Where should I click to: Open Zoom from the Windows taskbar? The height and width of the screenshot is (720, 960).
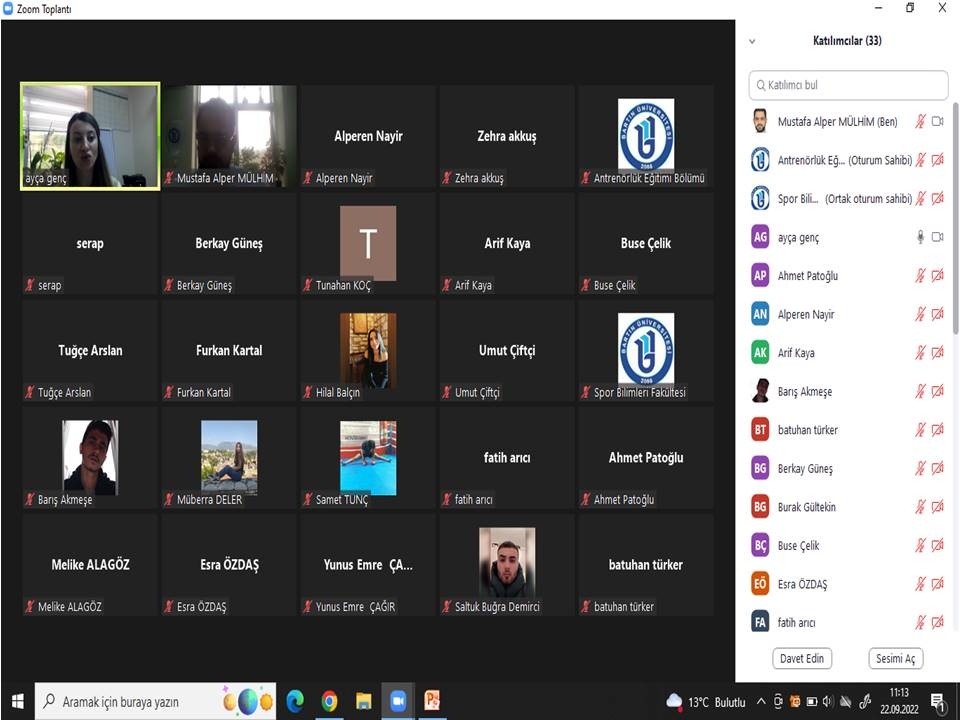[x=398, y=701]
